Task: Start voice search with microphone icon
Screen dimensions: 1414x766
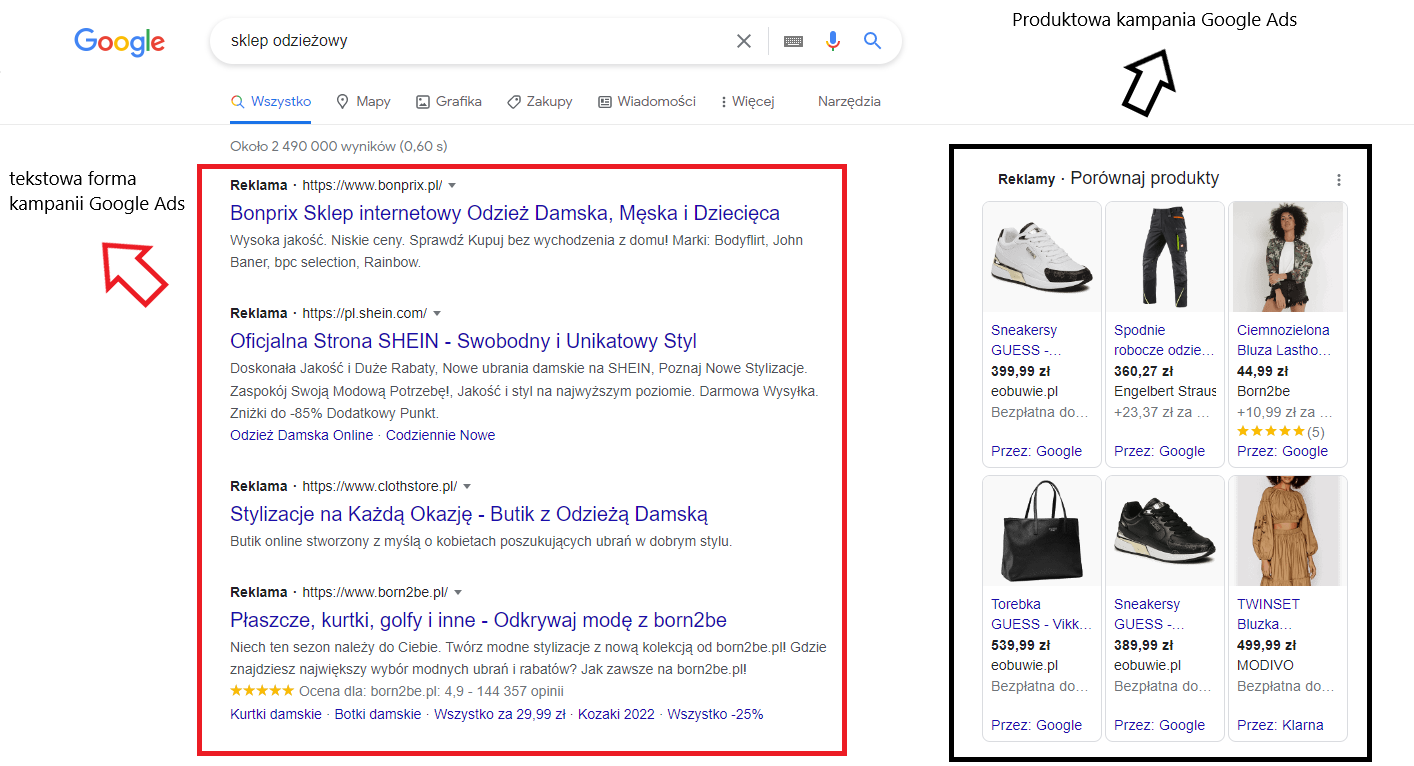Action: 833,41
